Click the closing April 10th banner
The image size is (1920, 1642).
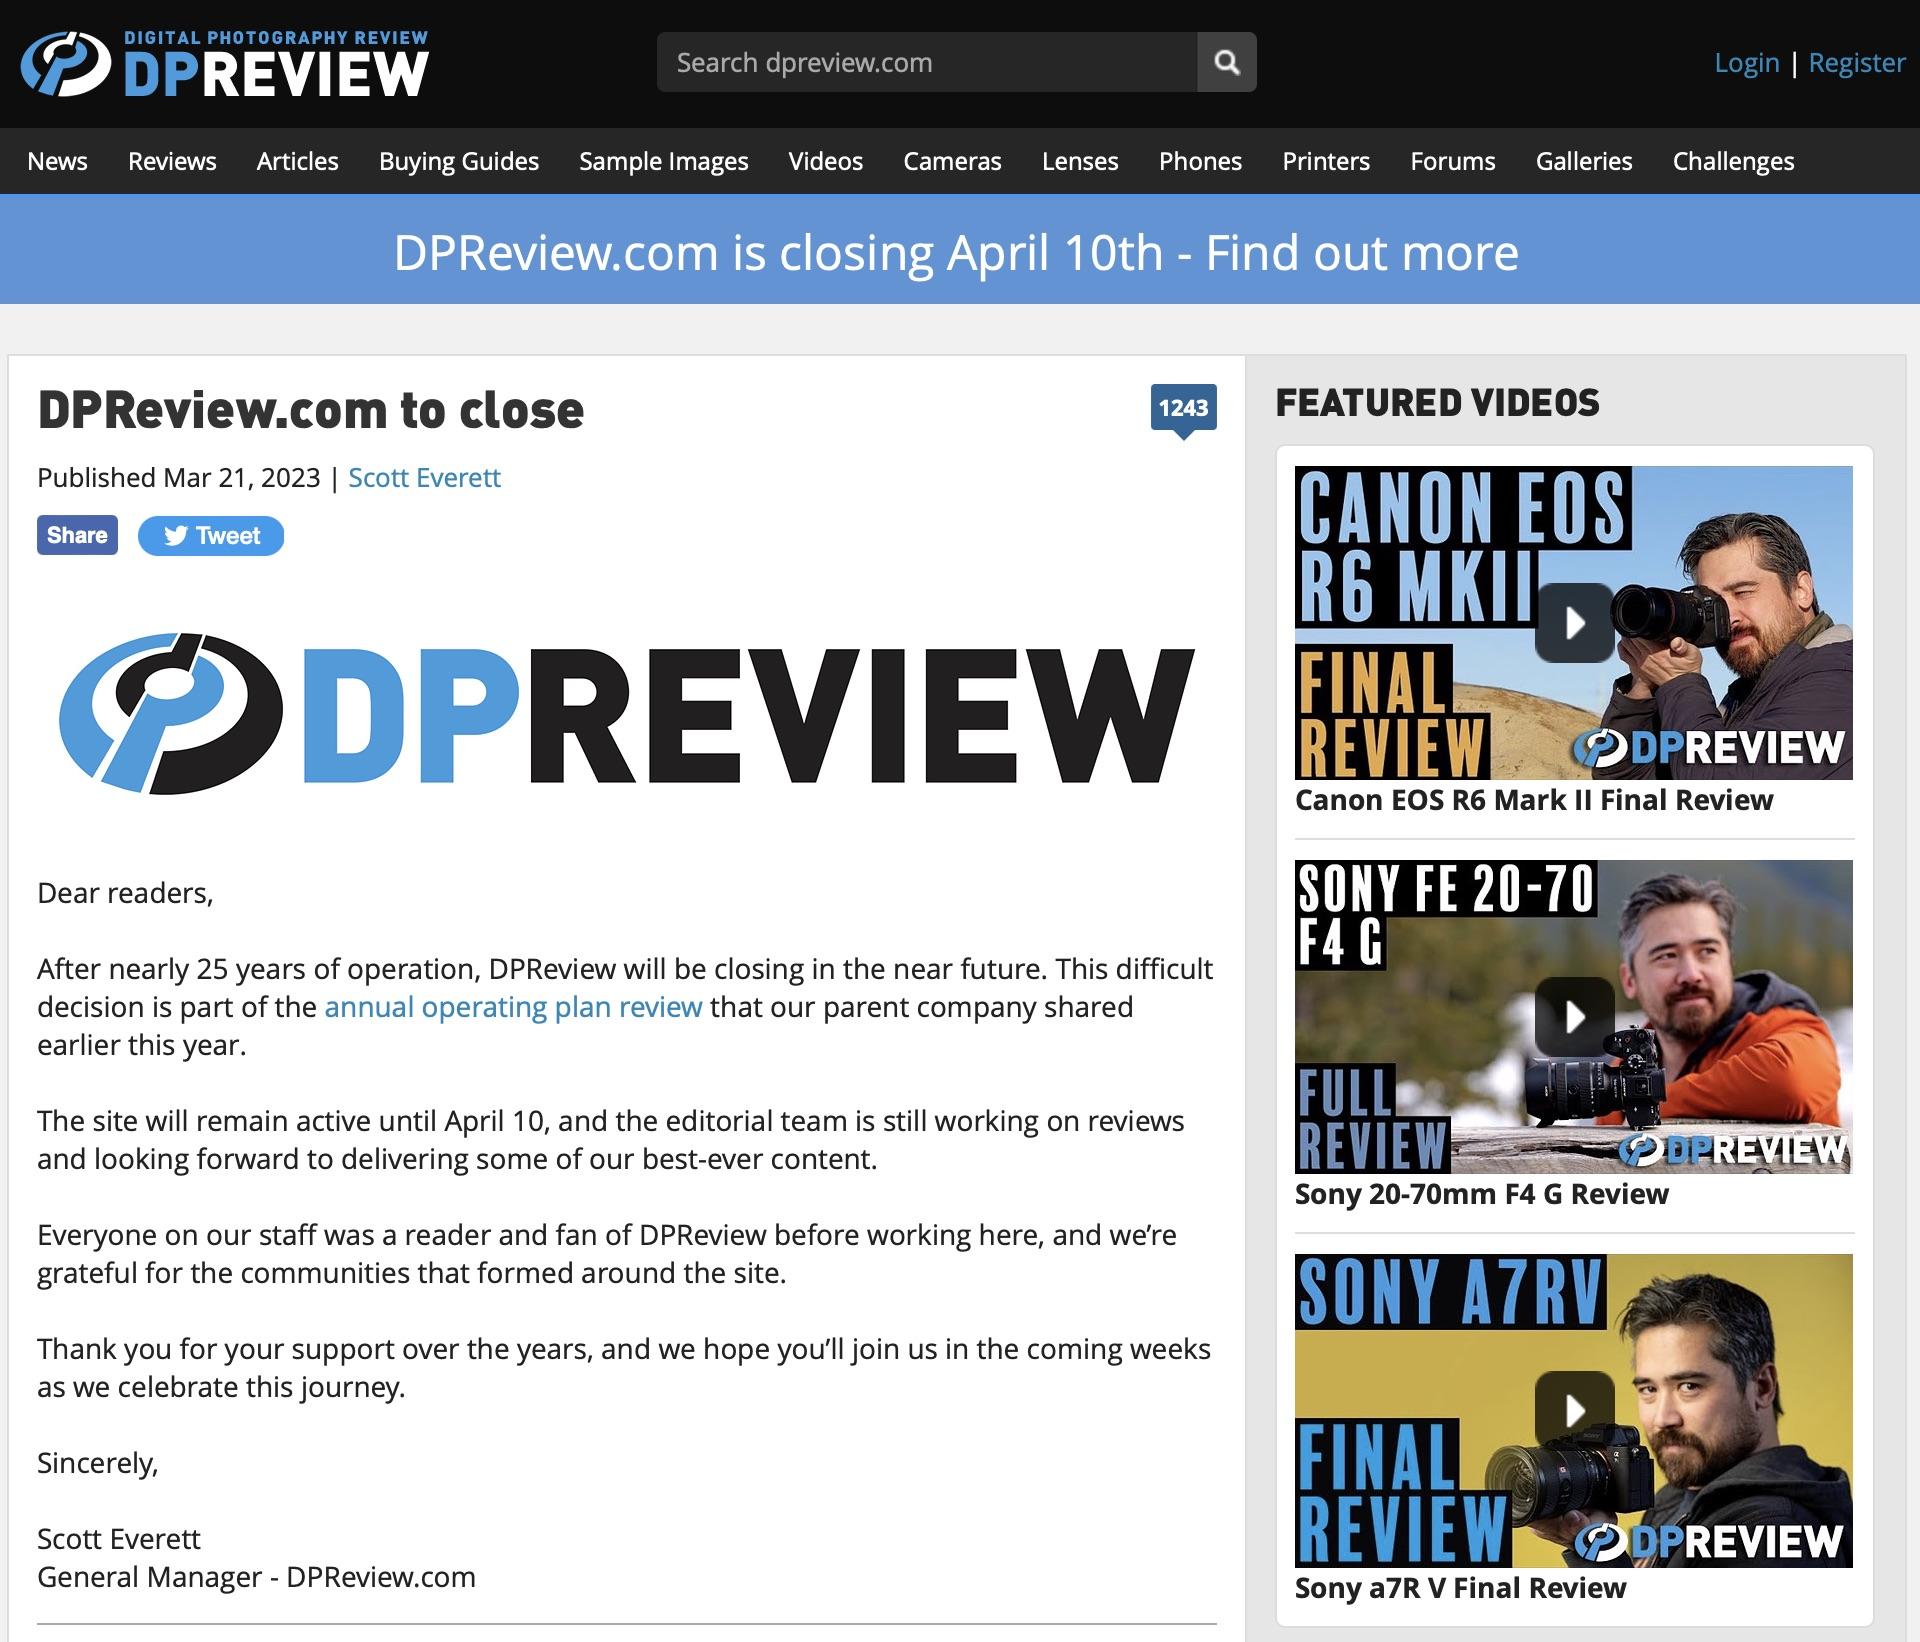pos(956,253)
